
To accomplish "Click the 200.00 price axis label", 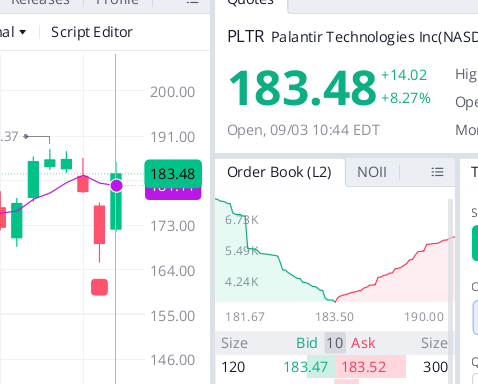I will click(172, 92).
